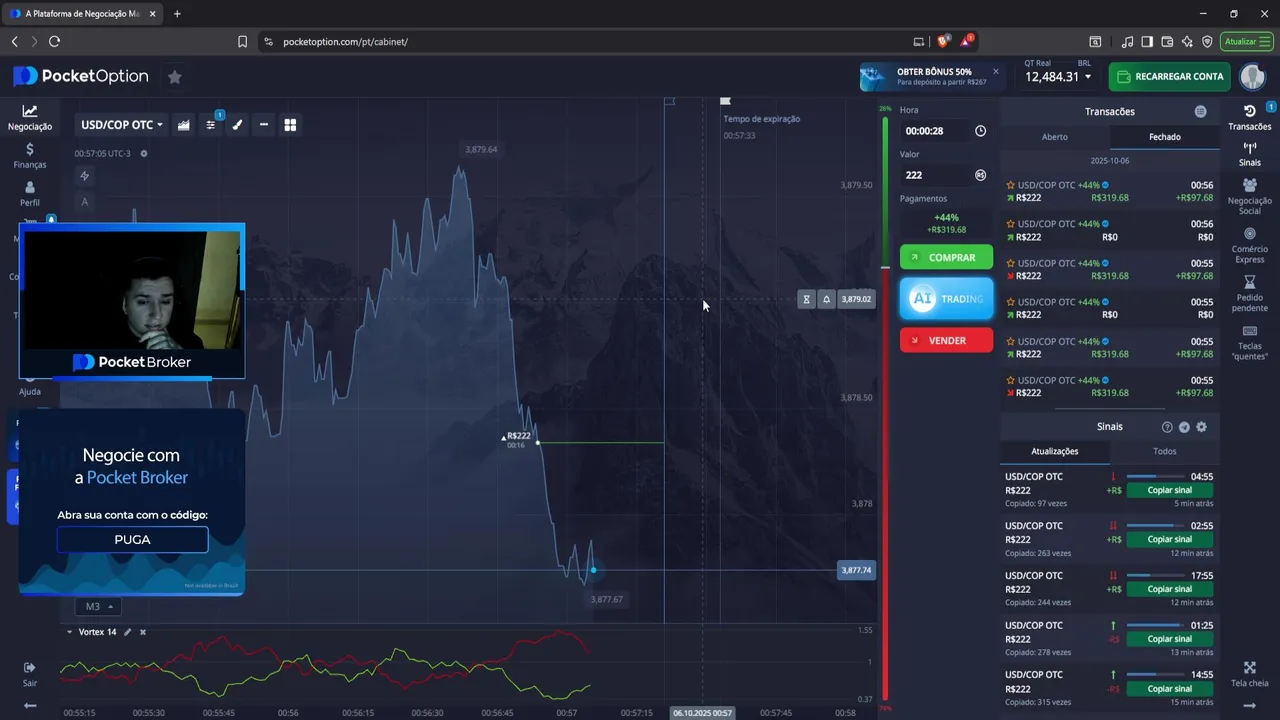Copy signal with 01:25 timer

pos(1169,638)
